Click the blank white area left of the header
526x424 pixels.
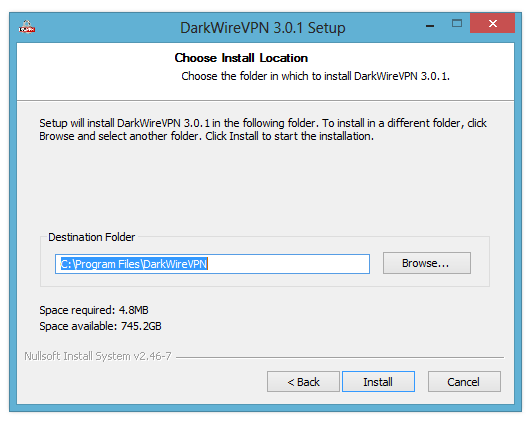click(94, 70)
